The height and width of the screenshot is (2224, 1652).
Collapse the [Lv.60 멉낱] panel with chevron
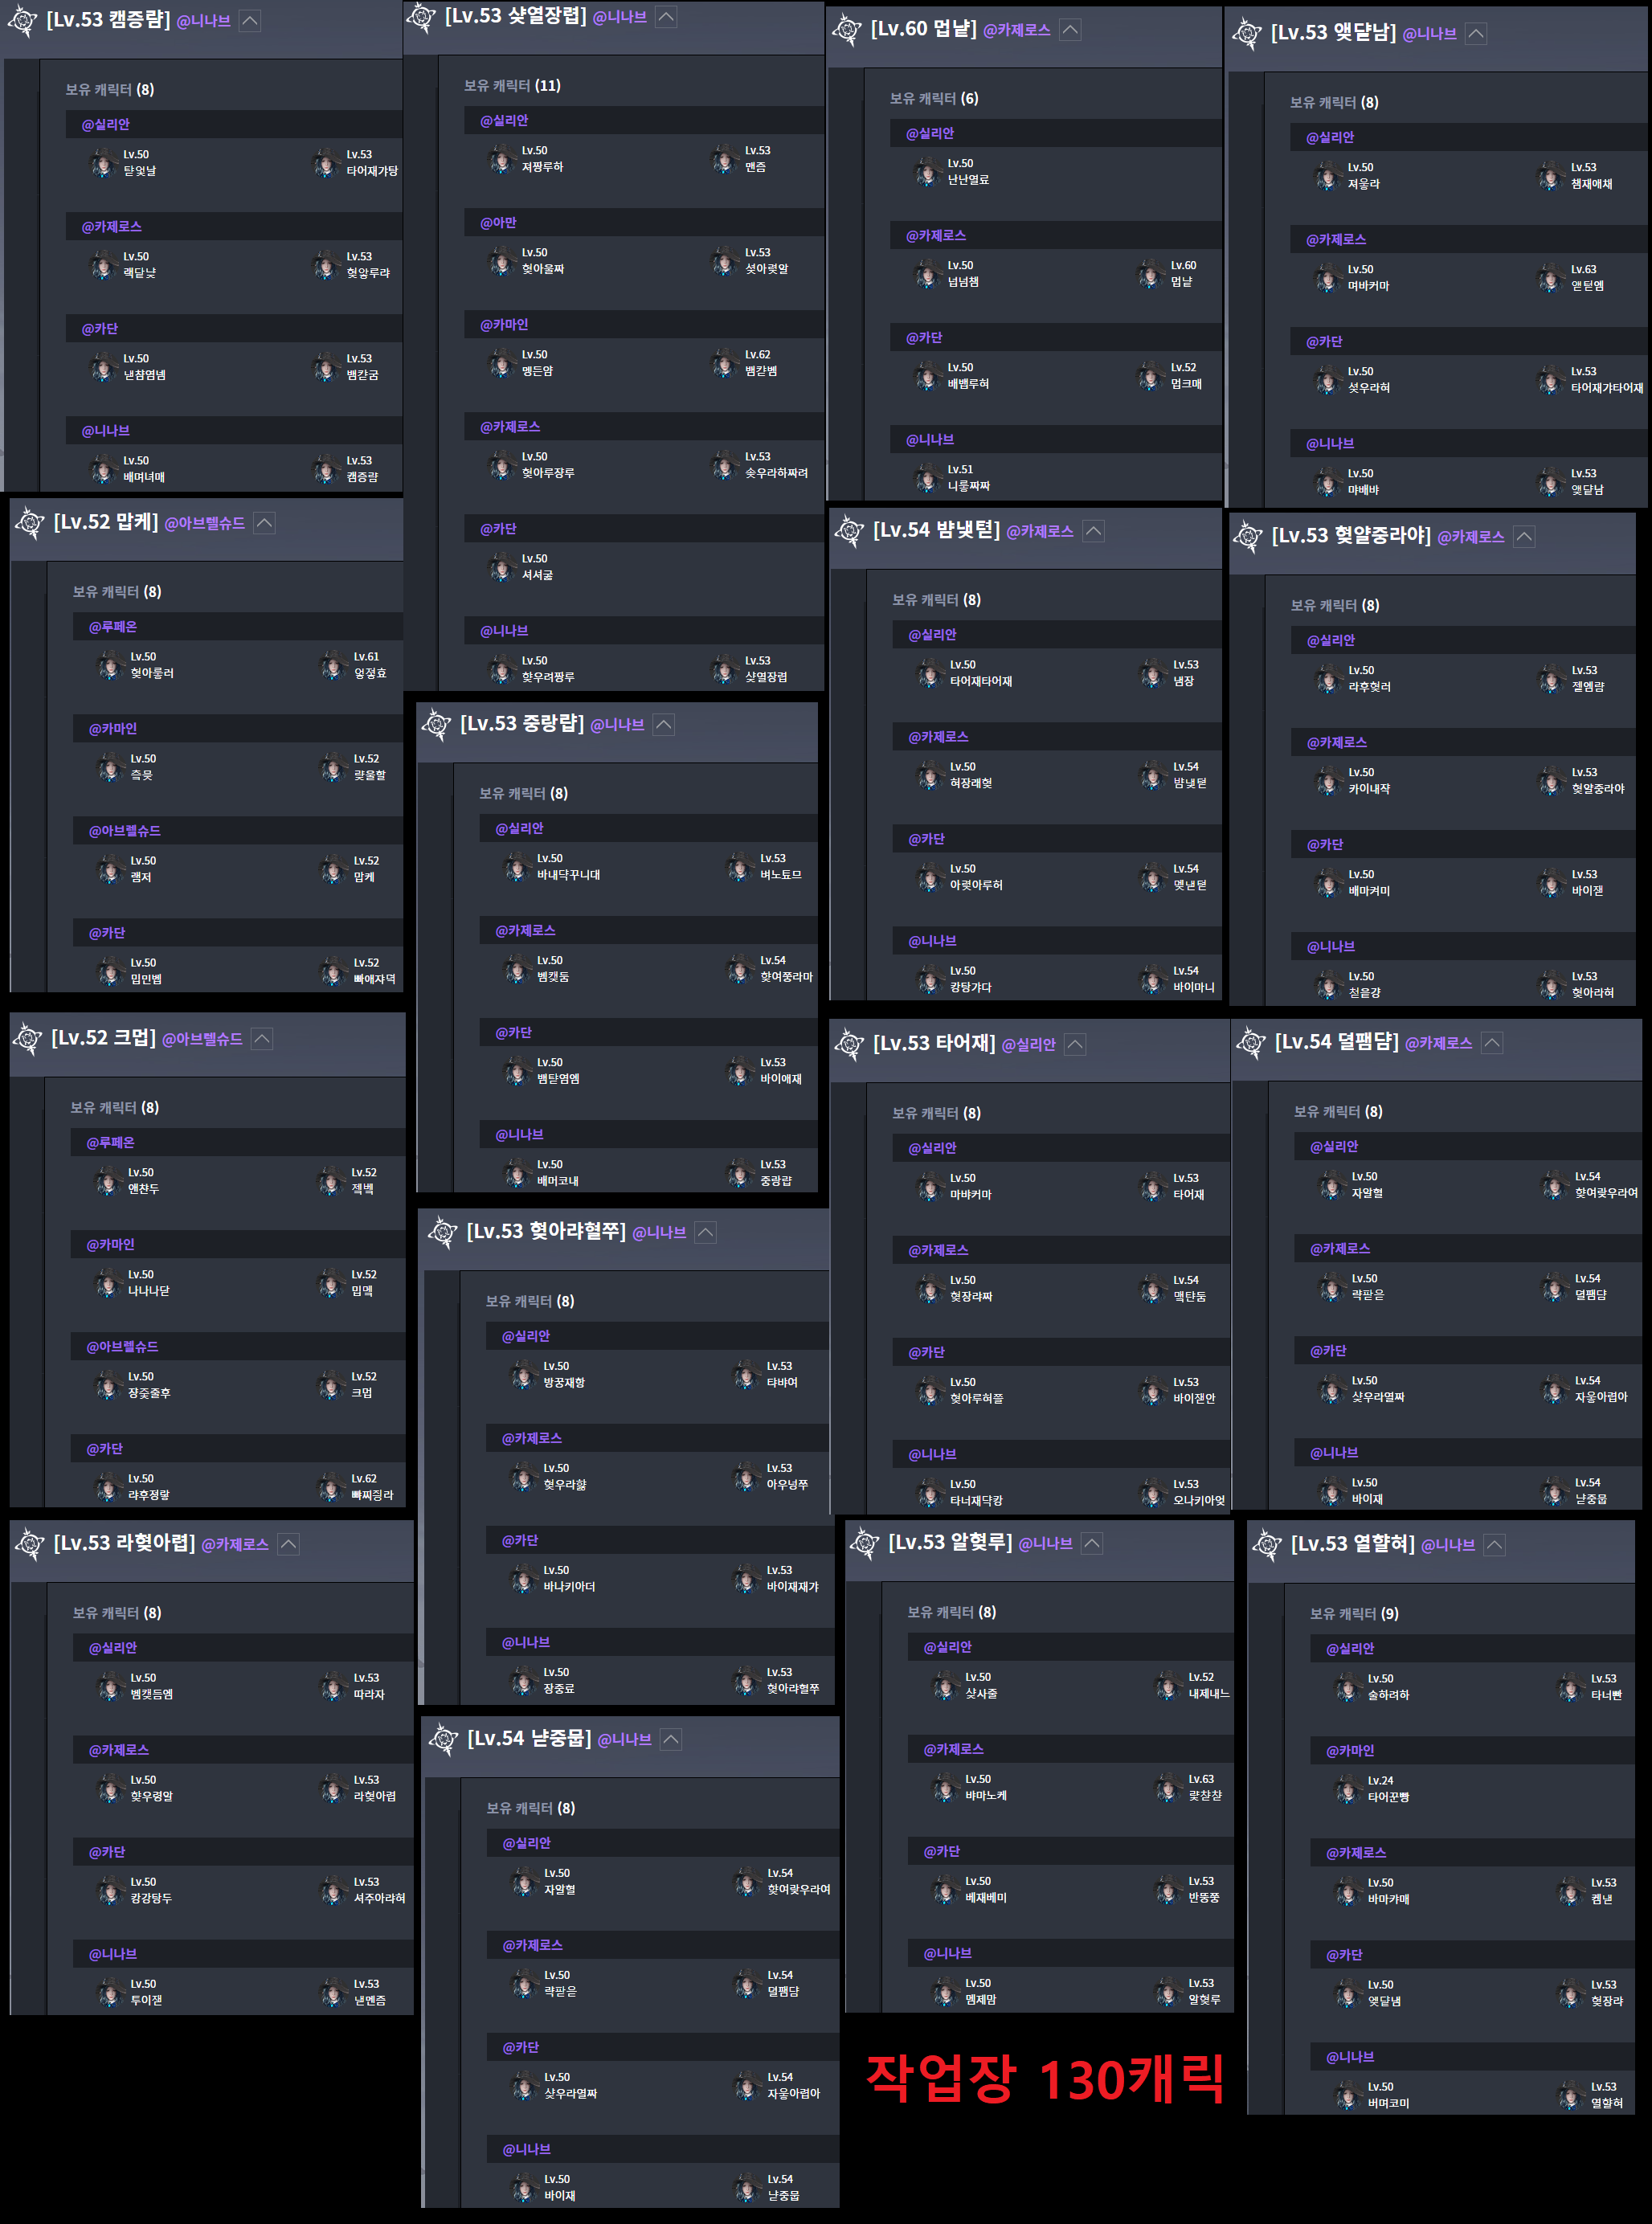pyautogui.click(x=1070, y=30)
